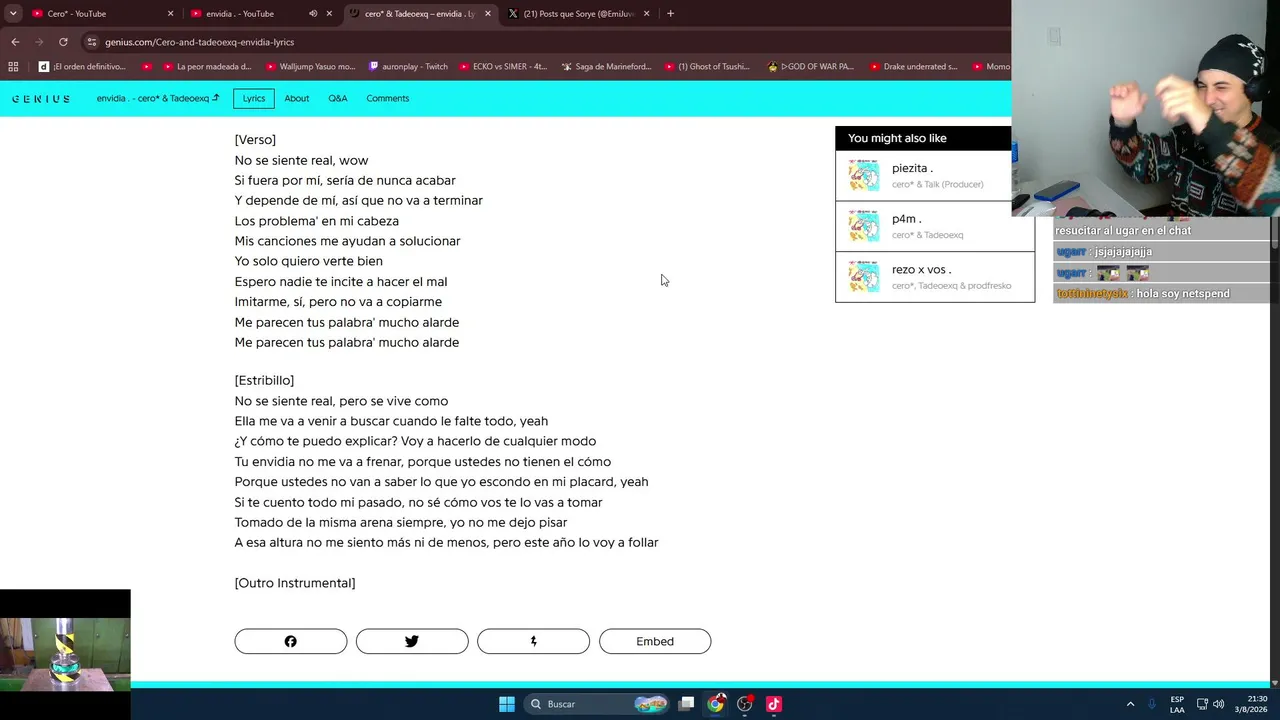Screen dimensions: 1280x720
Task: Share the lyrics on Facebook
Action: pos(291,641)
